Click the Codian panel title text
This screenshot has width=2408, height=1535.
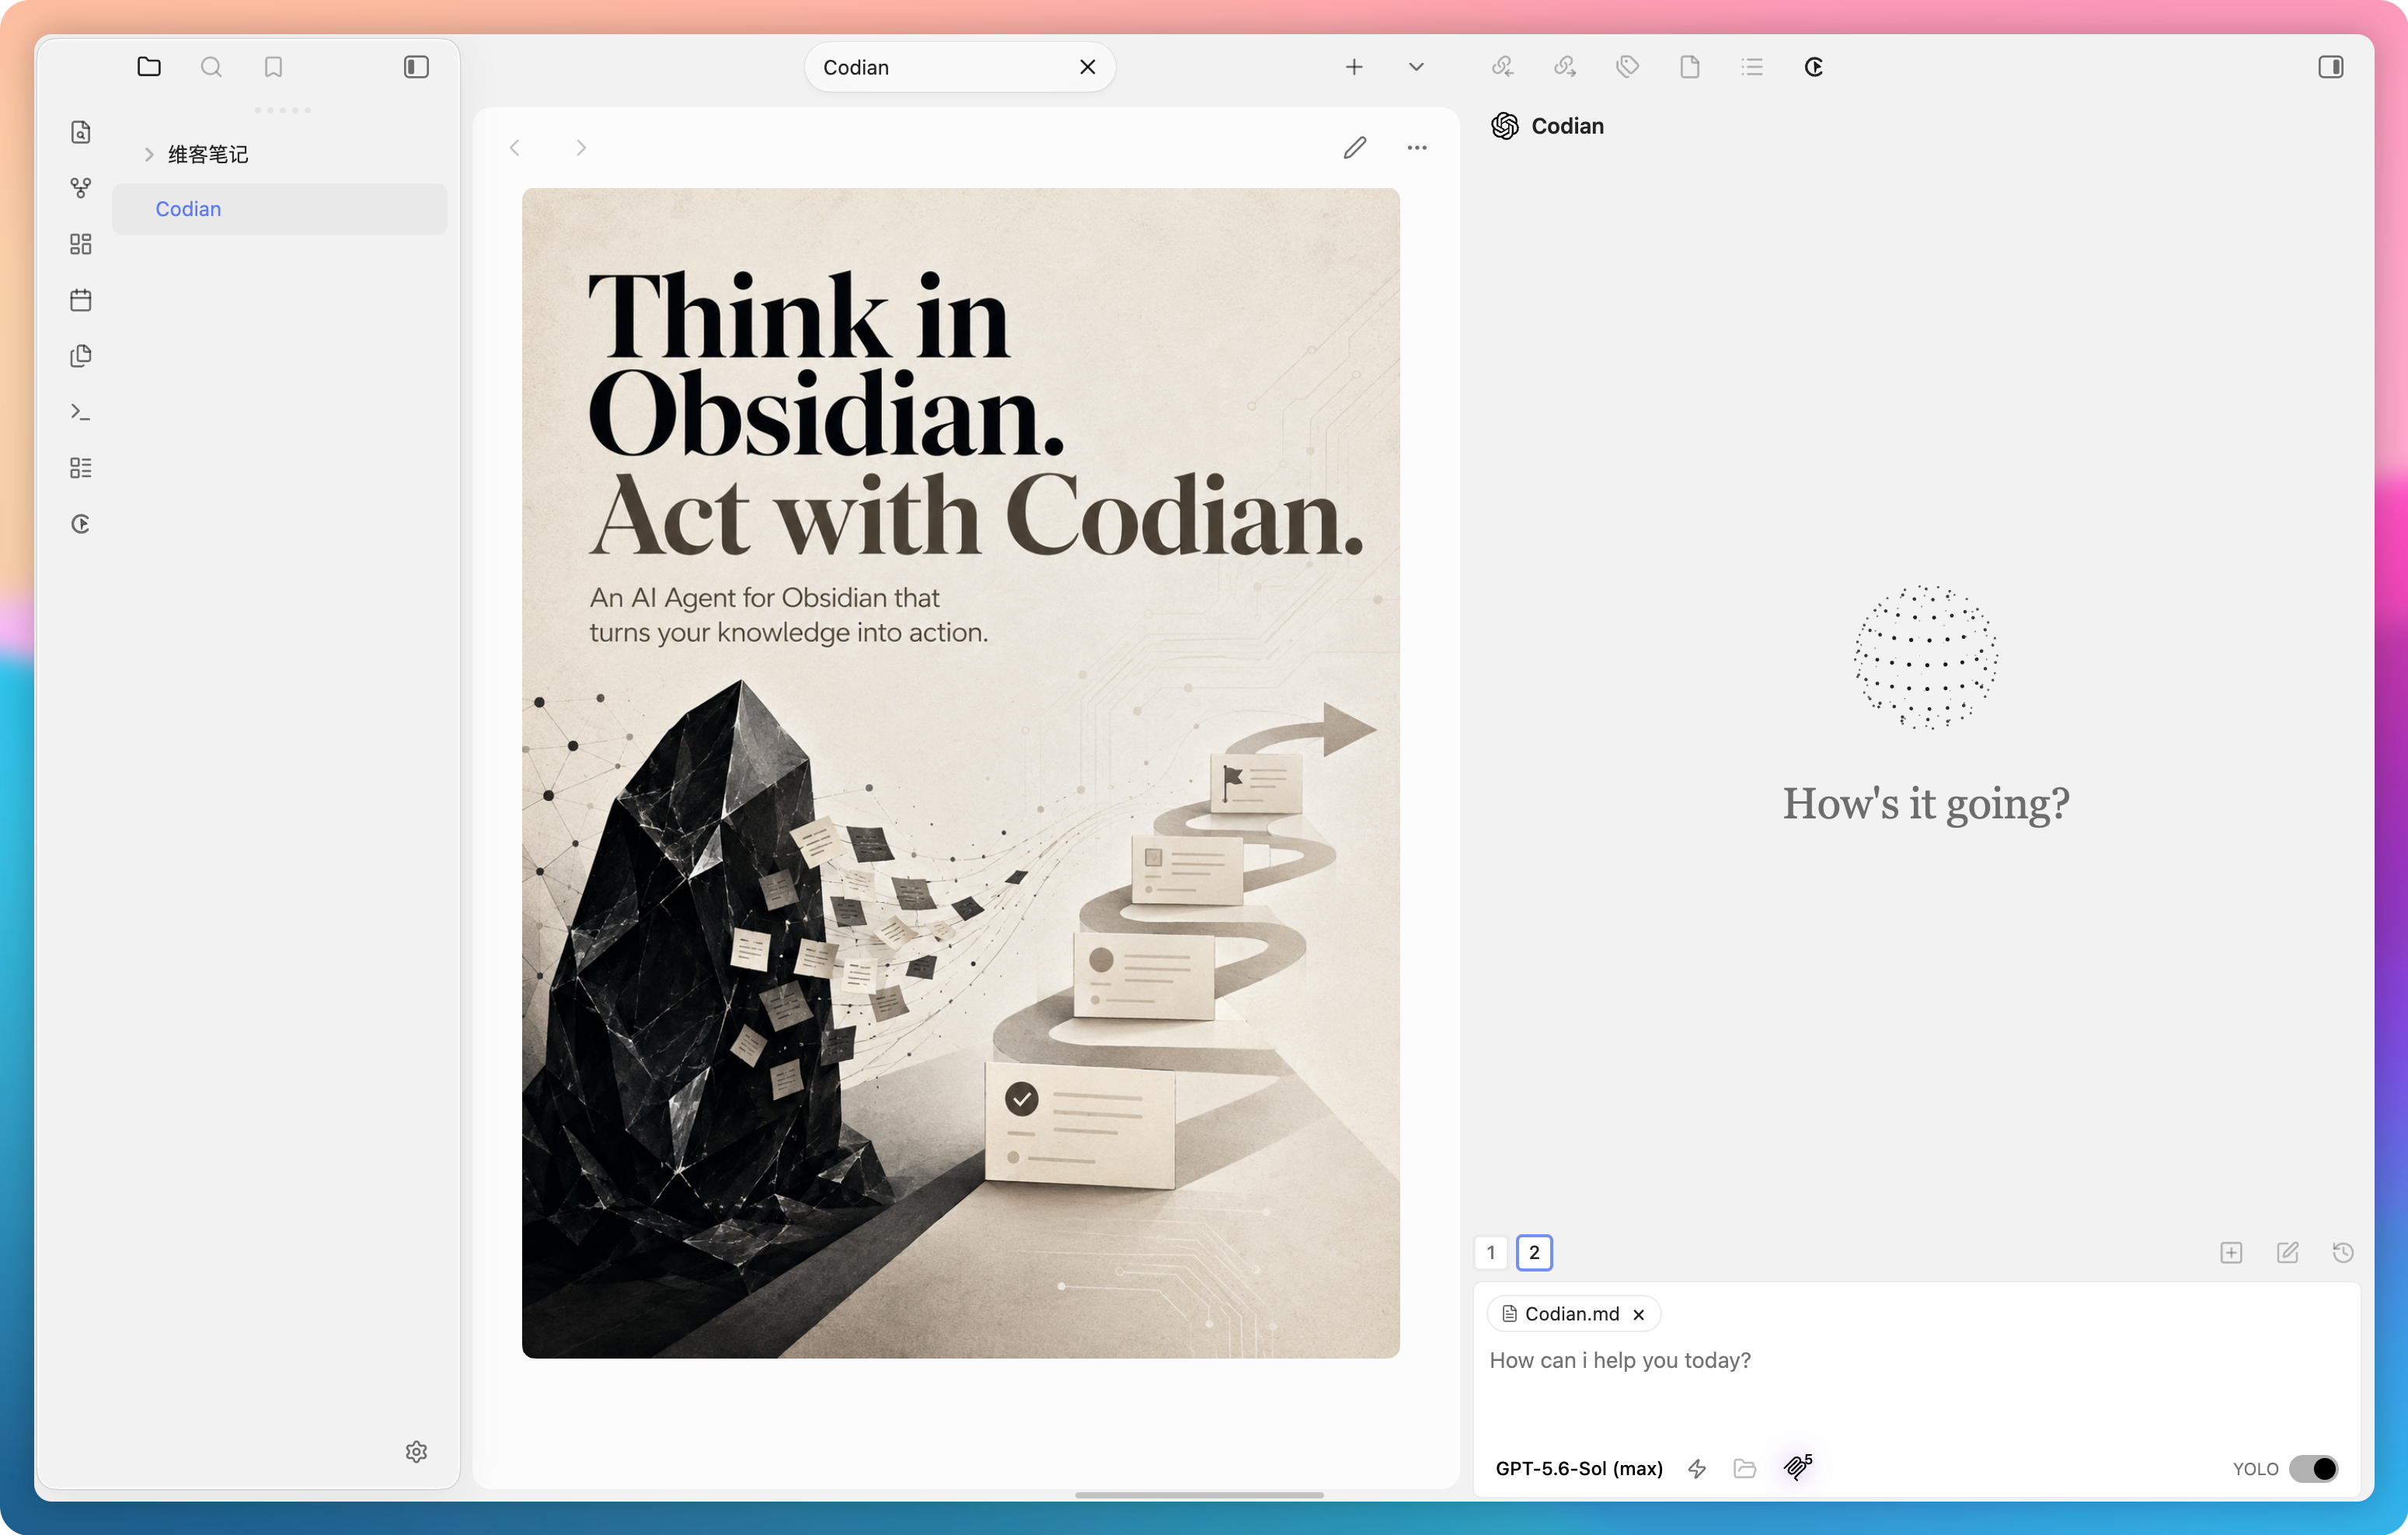[x=1567, y=126]
